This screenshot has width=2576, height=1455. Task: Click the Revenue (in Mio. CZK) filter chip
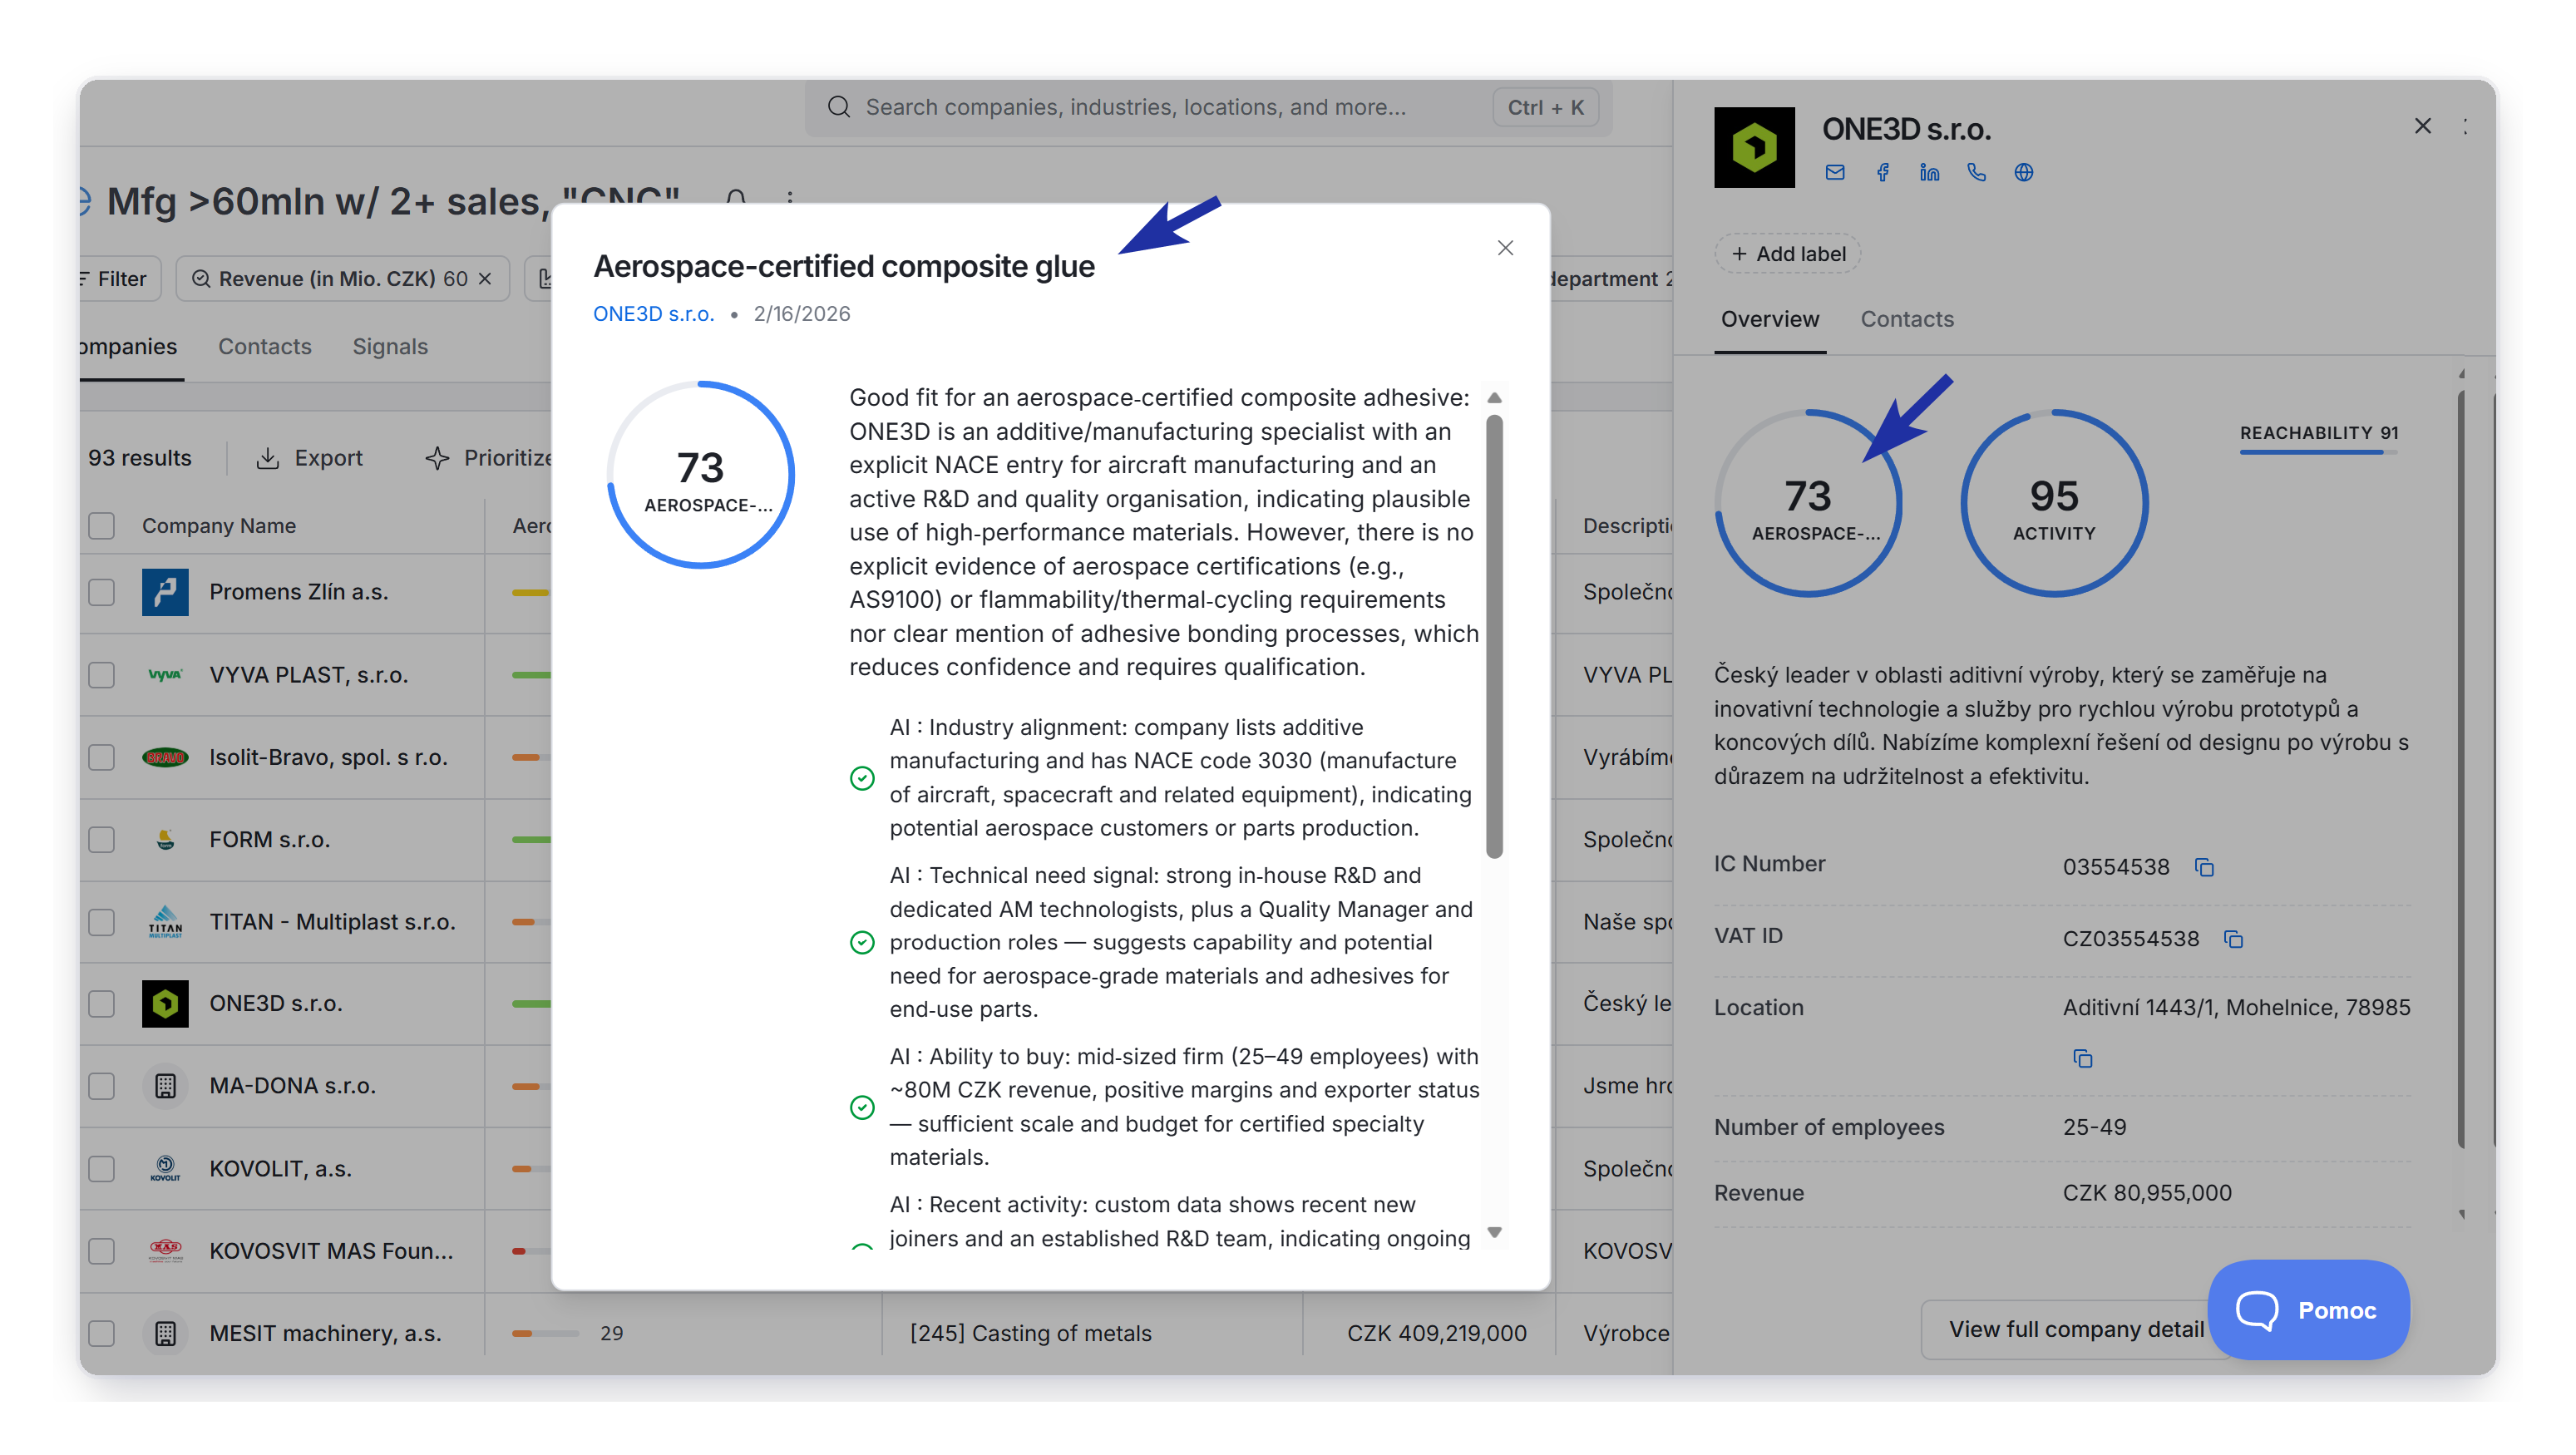click(x=342, y=279)
